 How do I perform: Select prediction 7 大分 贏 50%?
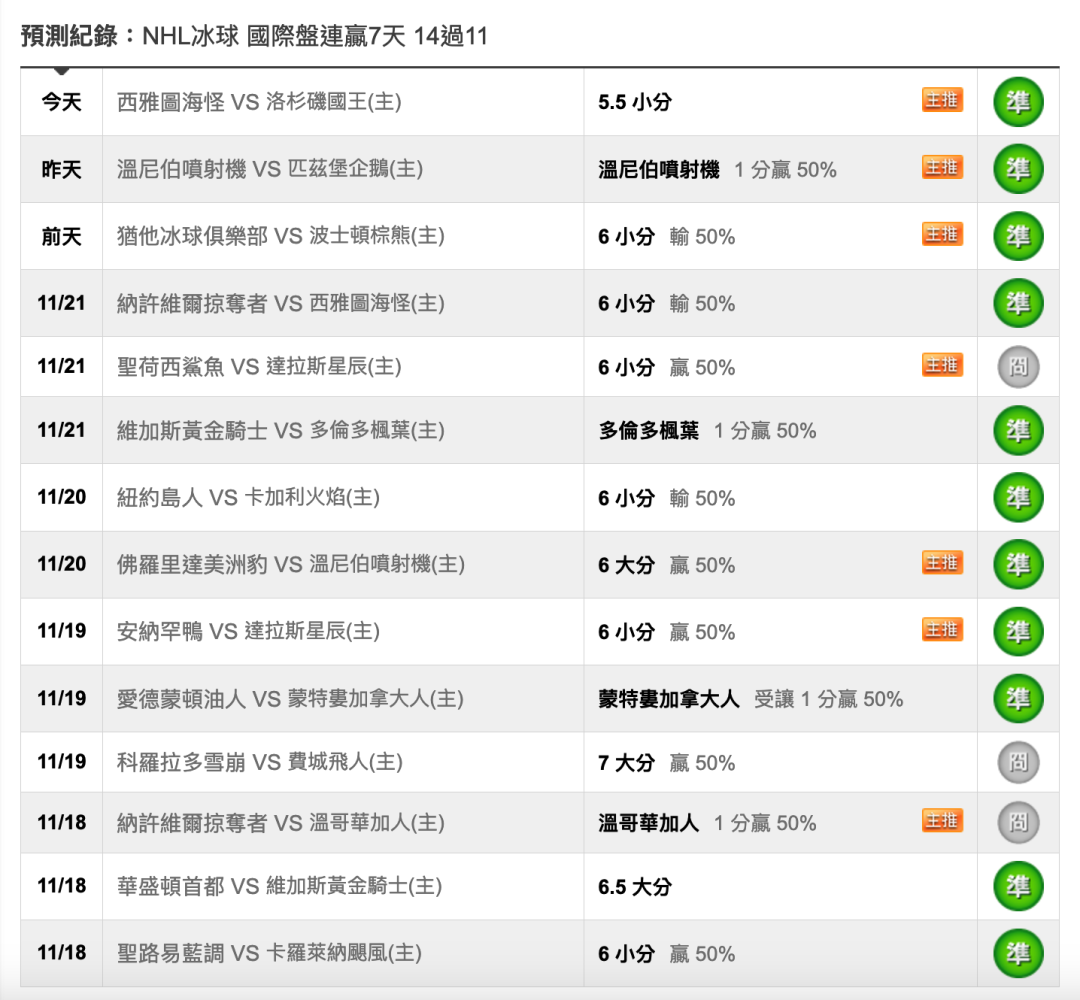tap(666, 763)
